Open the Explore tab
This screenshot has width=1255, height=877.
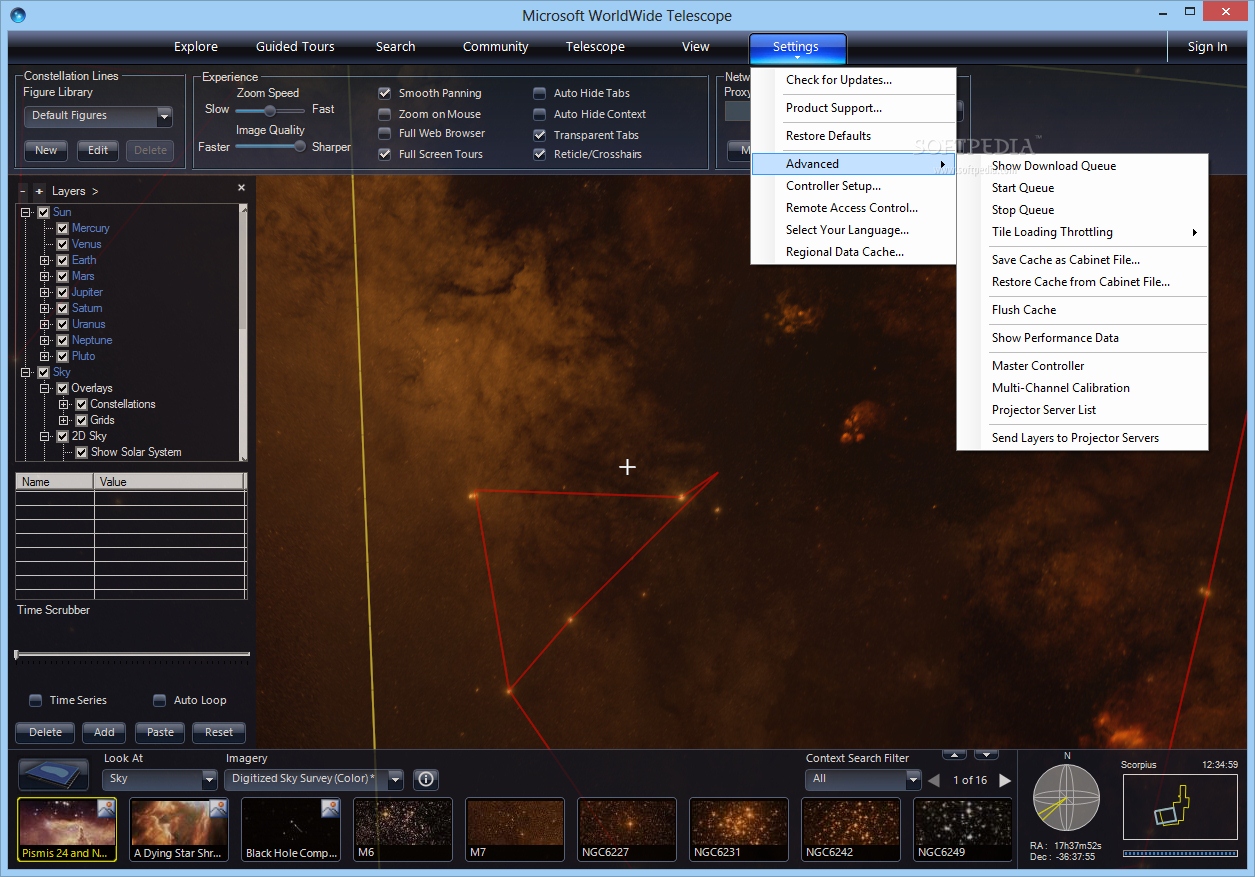pyautogui.click(x=196, y=47)
